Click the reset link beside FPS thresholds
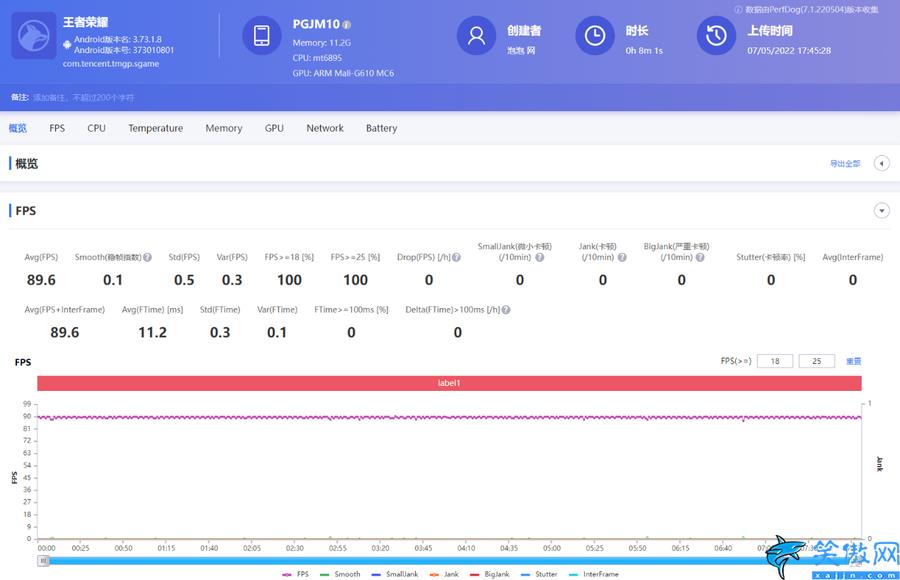The height and width of the screenshot is (580, 900). pyautogui.click(x=854, y=361)
